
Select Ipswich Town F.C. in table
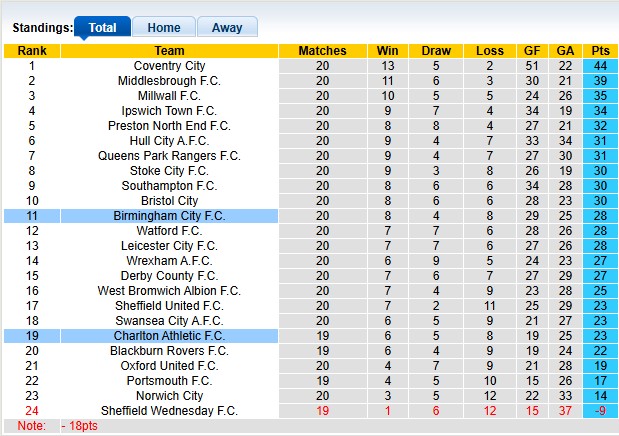pos(169,111)
